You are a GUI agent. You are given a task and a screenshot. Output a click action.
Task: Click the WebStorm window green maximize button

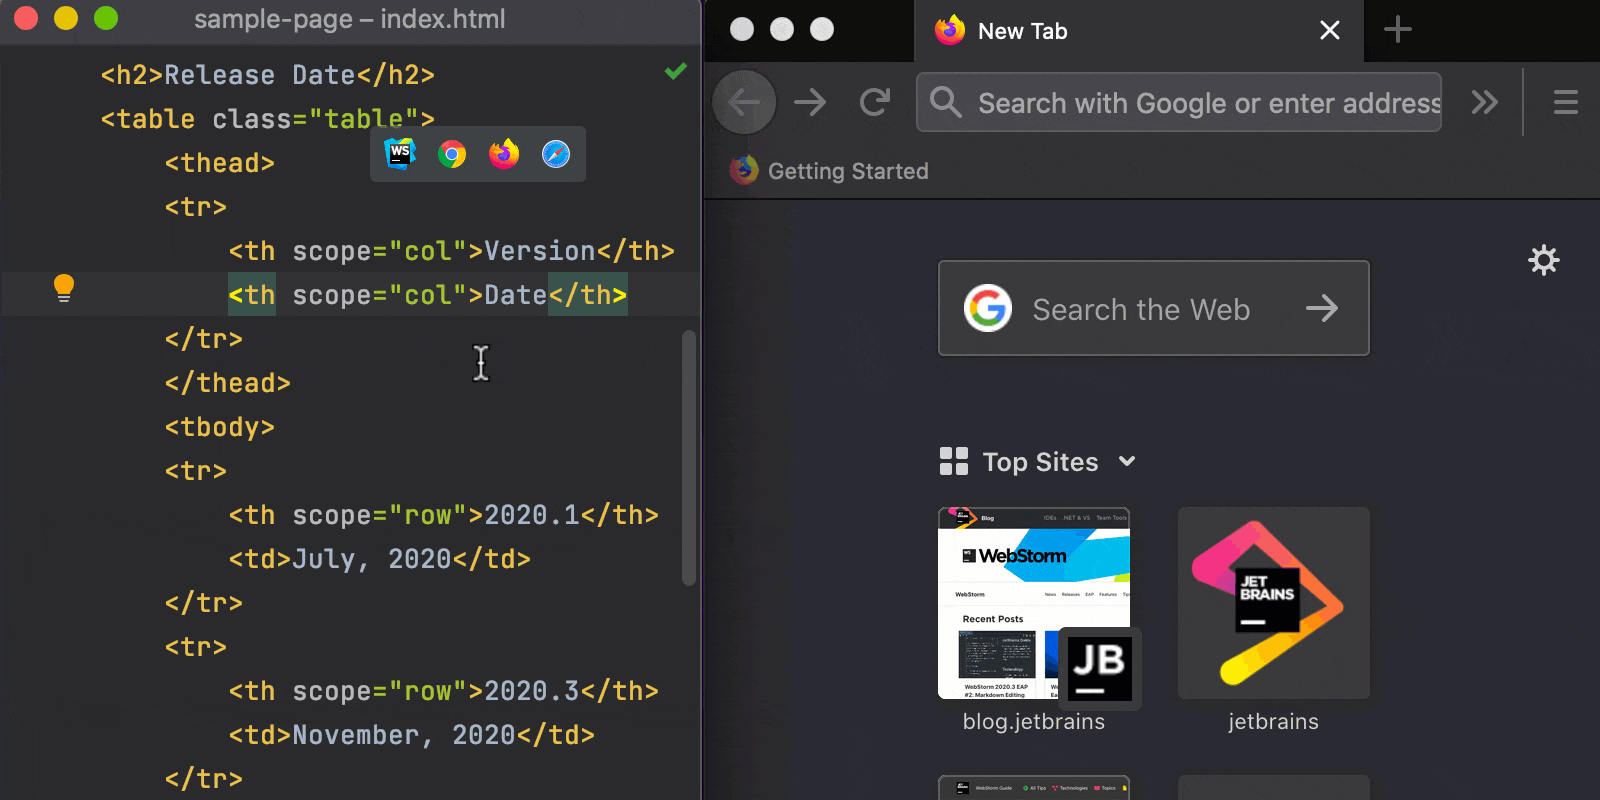click(x=106, y=18)
